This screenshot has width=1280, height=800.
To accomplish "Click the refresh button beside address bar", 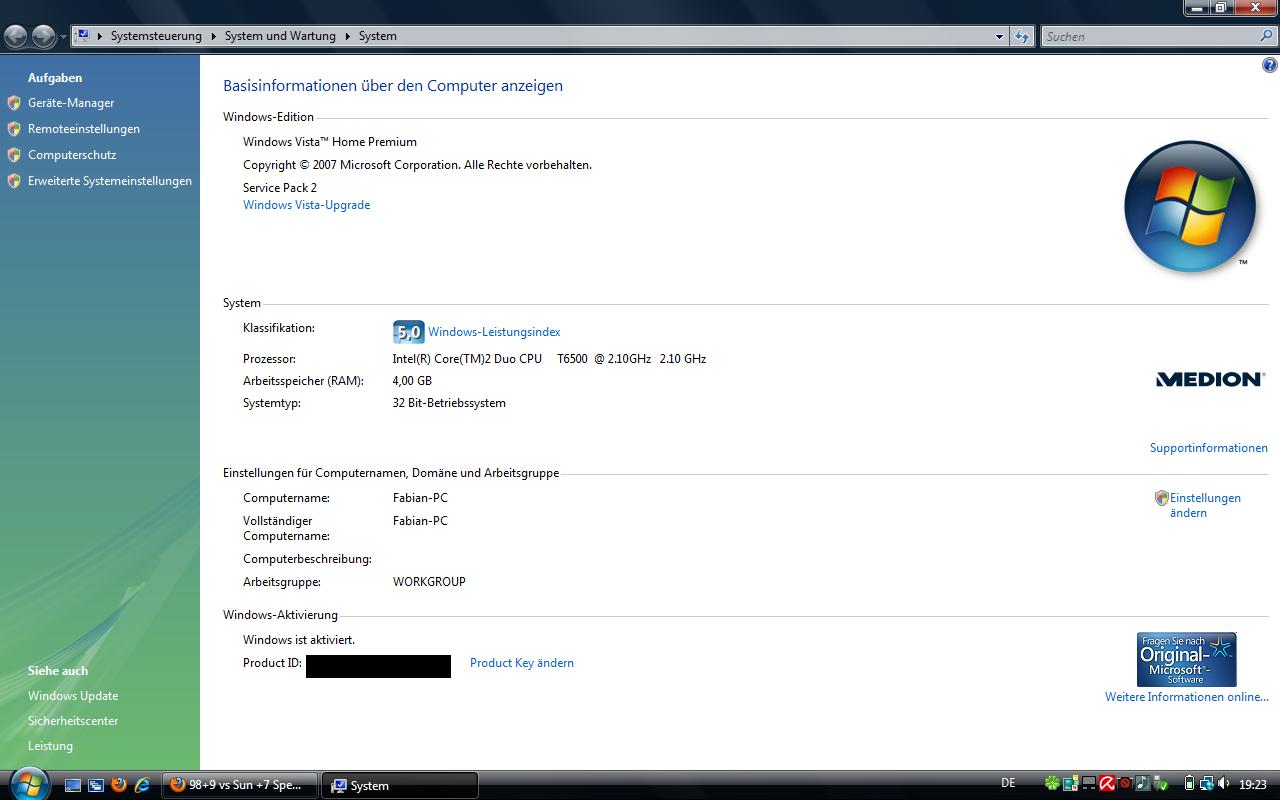I will 1021,36.
